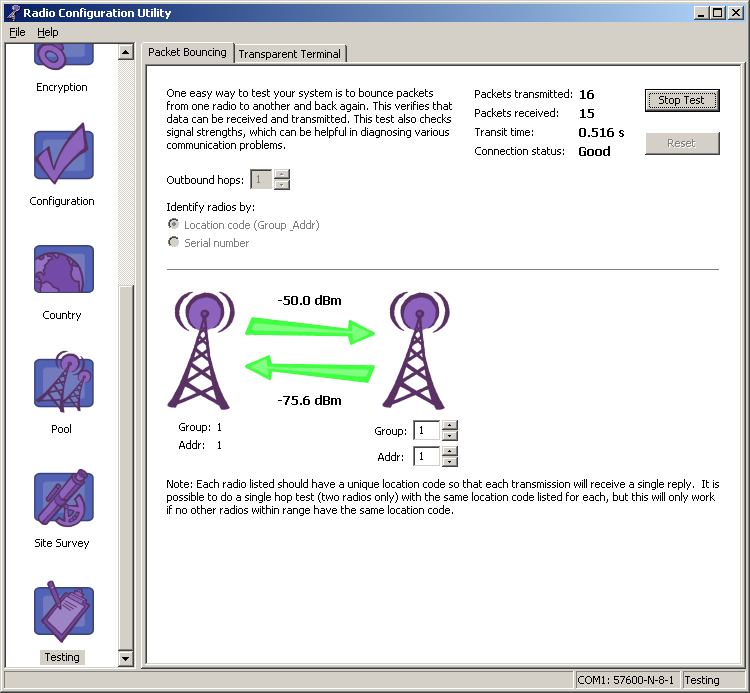Click the Country sidebar label
Viewport: 750px width, 693px height.
click(62, 315)
